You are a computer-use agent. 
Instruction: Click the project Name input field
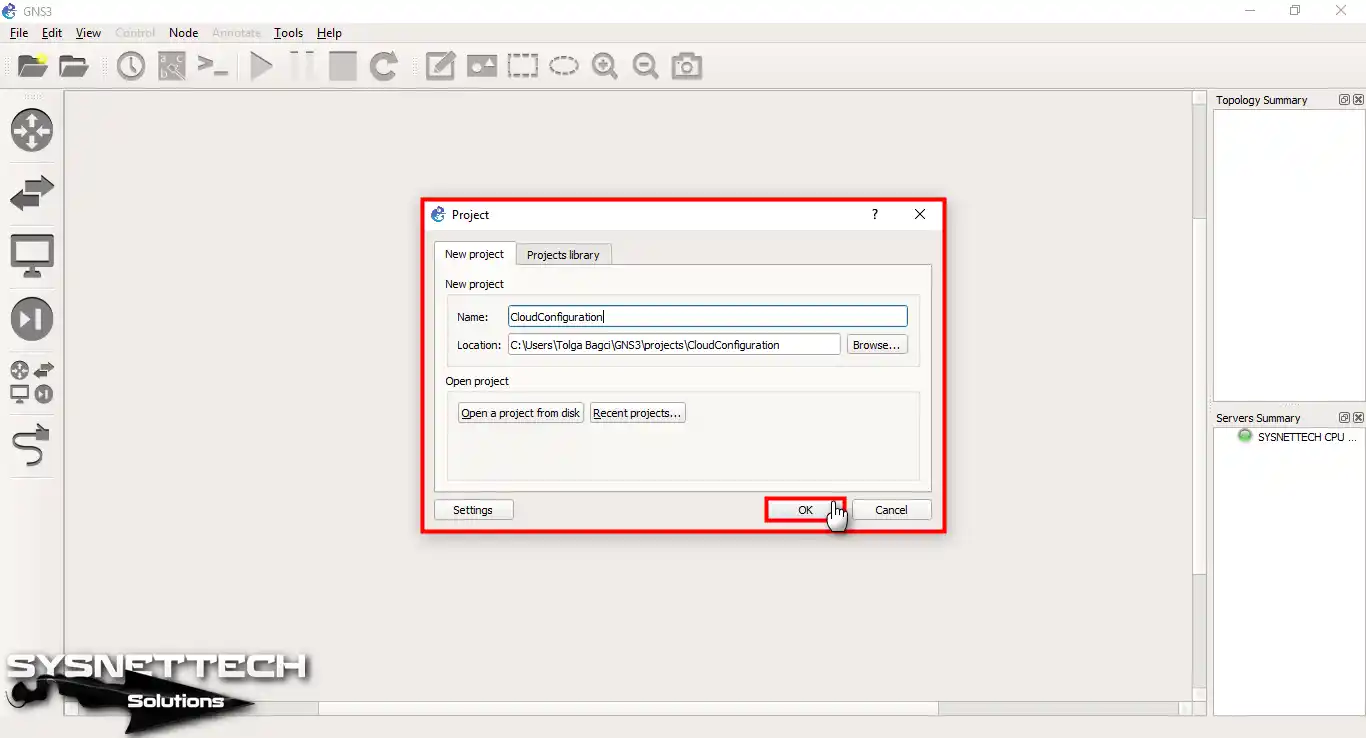coord(707,317)
